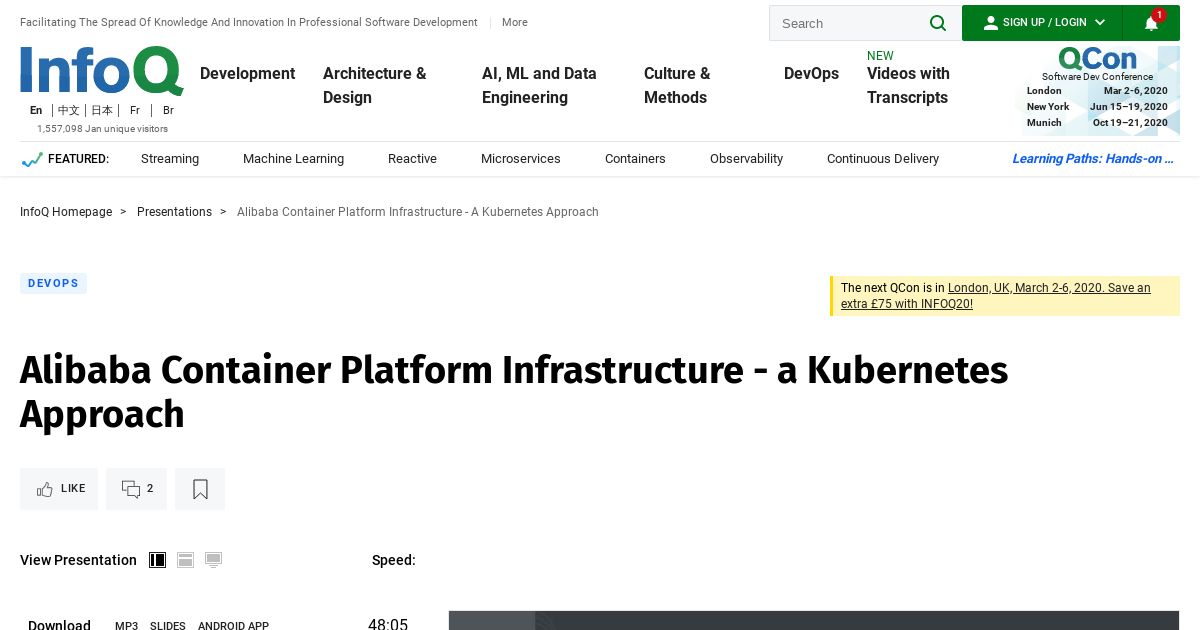The height and width of the screenshot is (630, 1200).
Task: Open the Sign Up / Login dropdown
Action: click(1042, 23)
